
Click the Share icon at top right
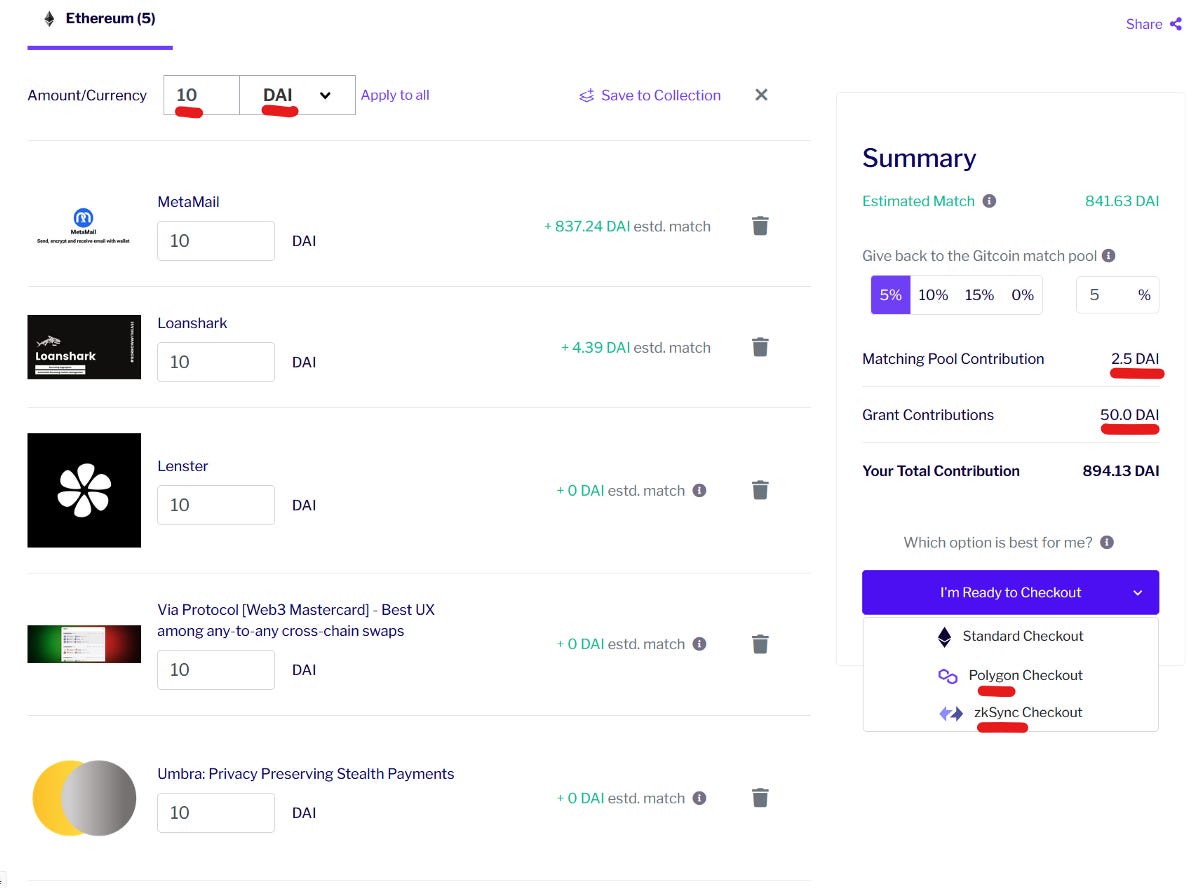pos(1177,24)
